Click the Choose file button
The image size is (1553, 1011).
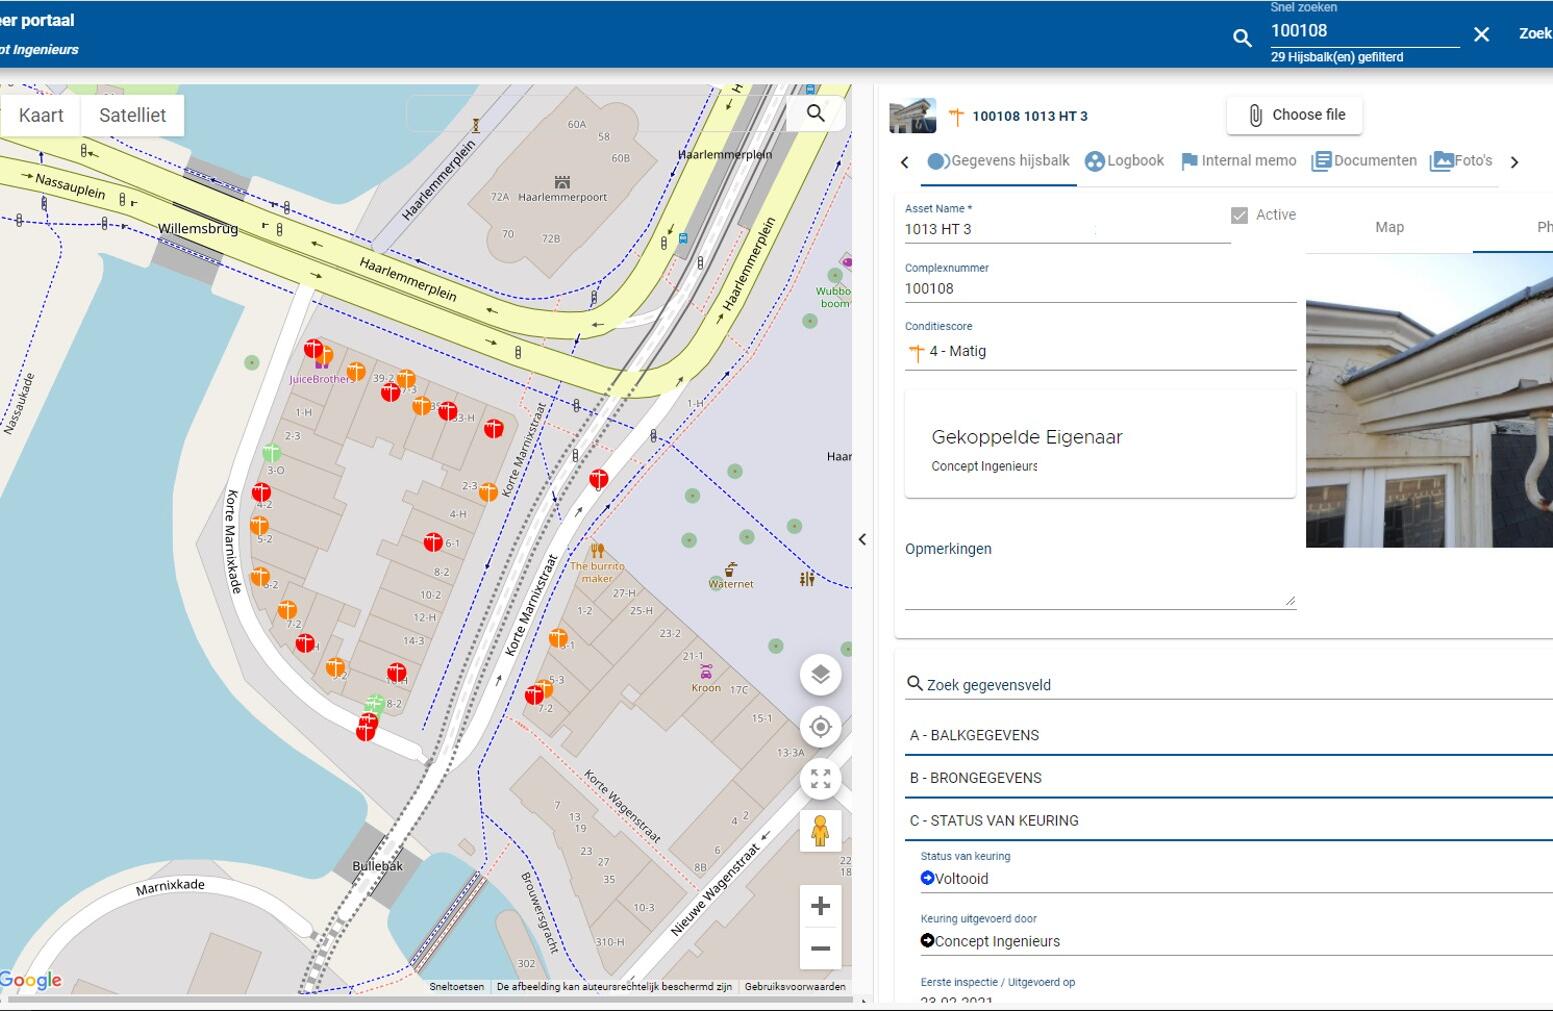click(1295, 115)
